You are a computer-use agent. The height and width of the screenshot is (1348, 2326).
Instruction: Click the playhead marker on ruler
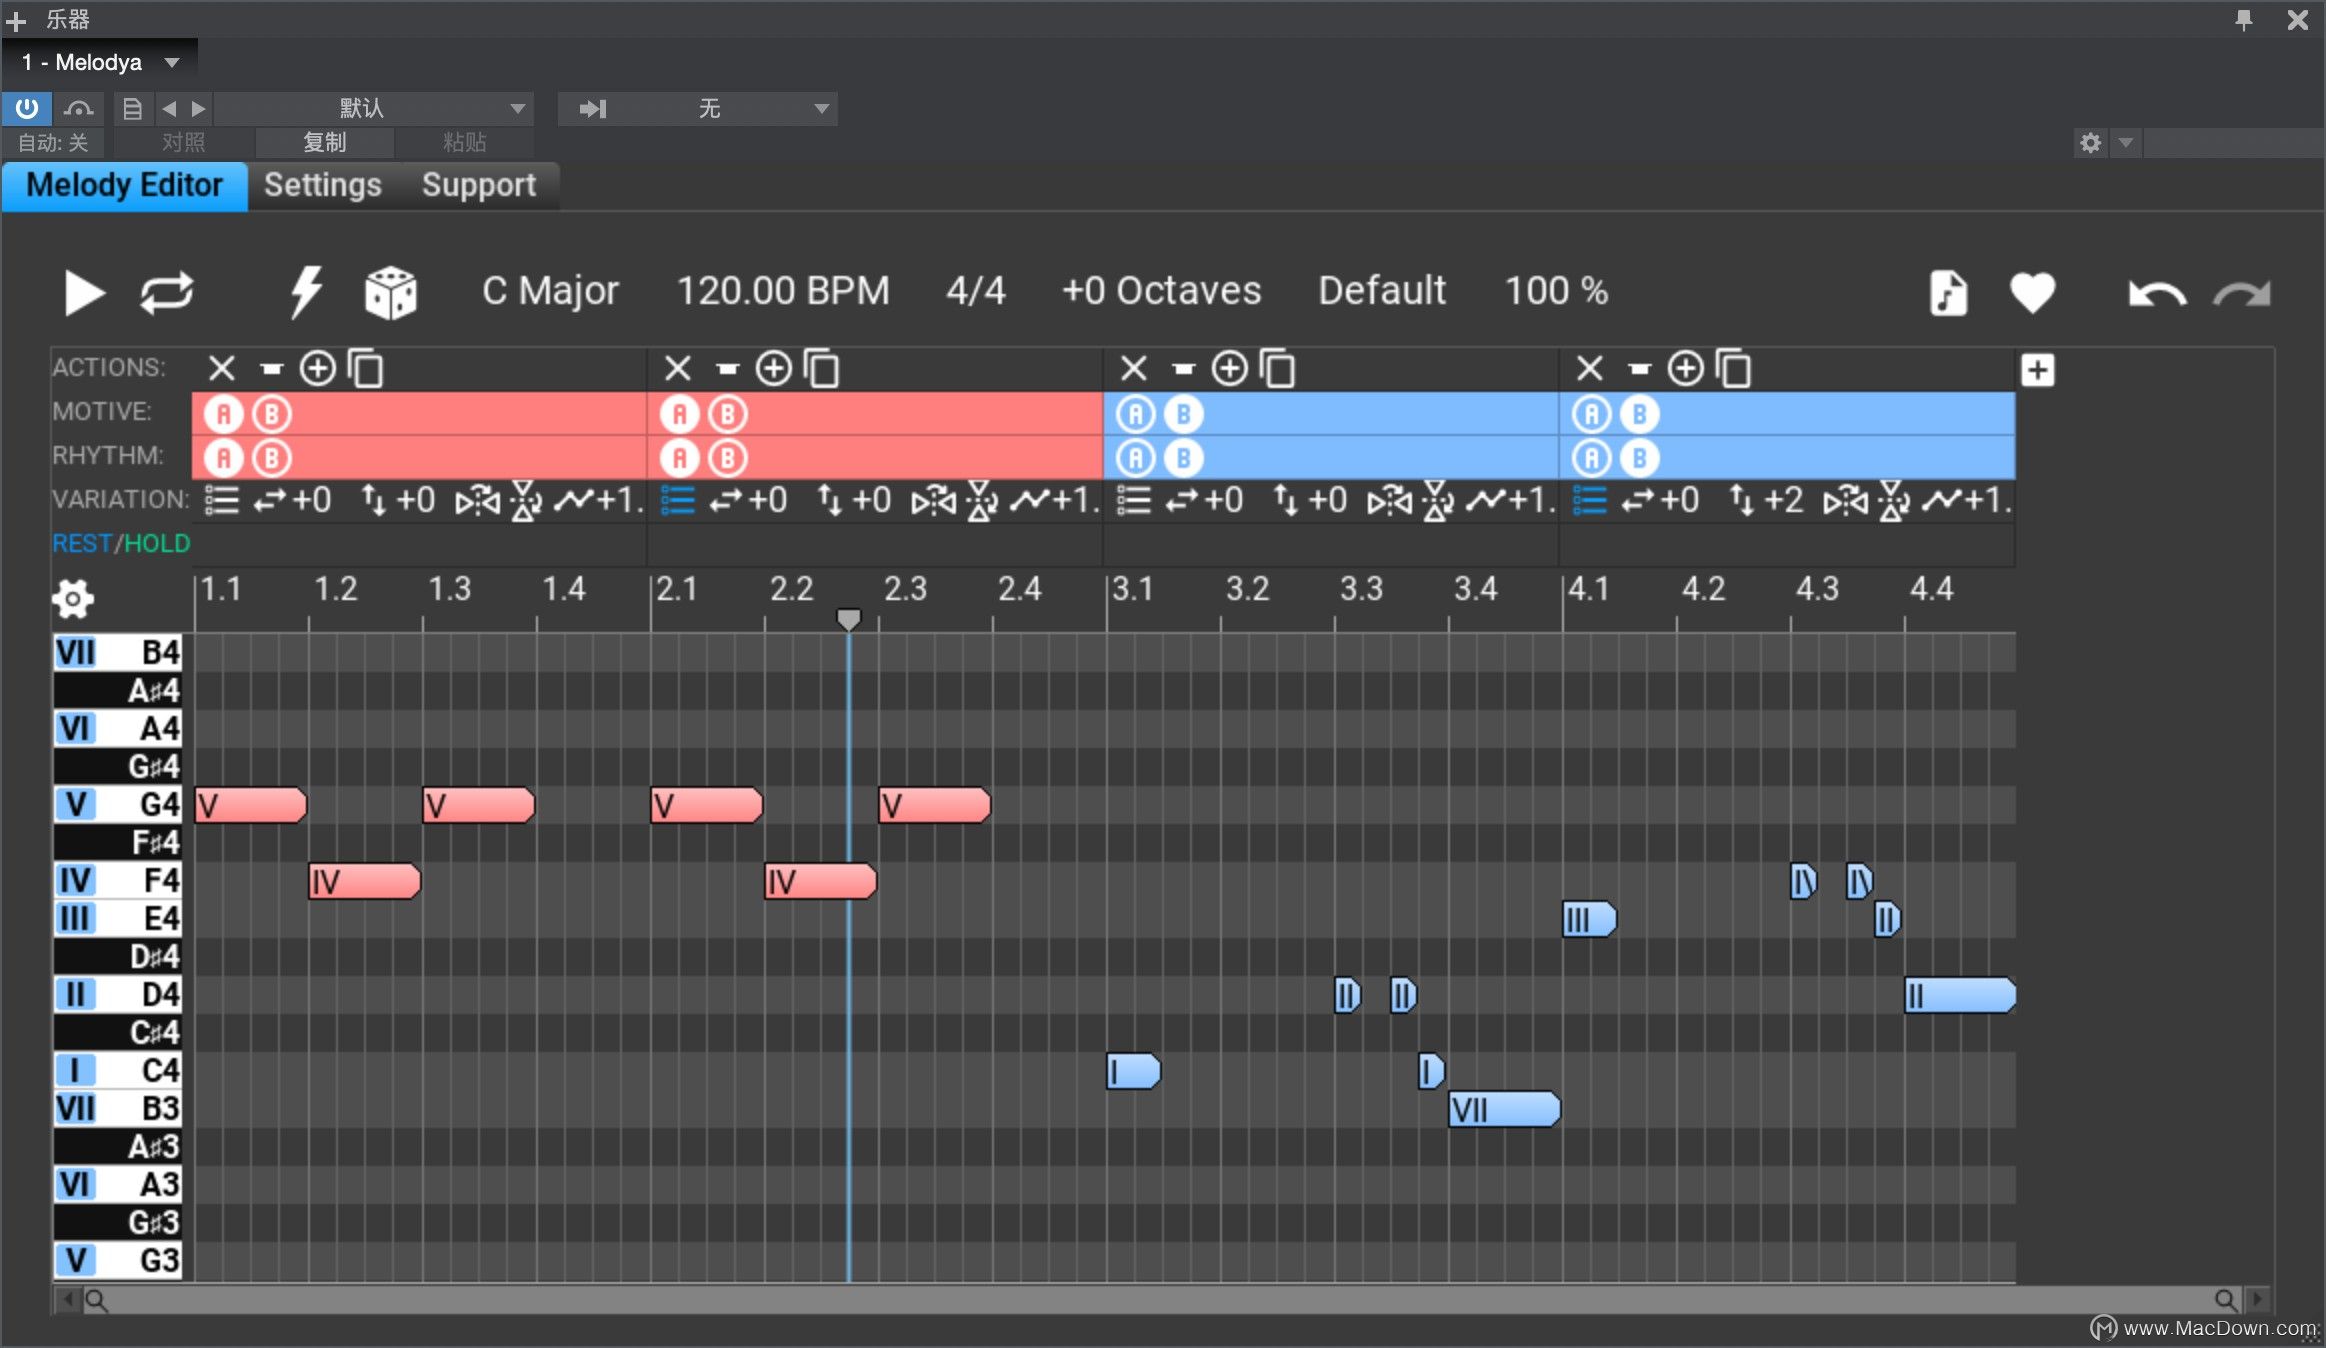[848, 620]
